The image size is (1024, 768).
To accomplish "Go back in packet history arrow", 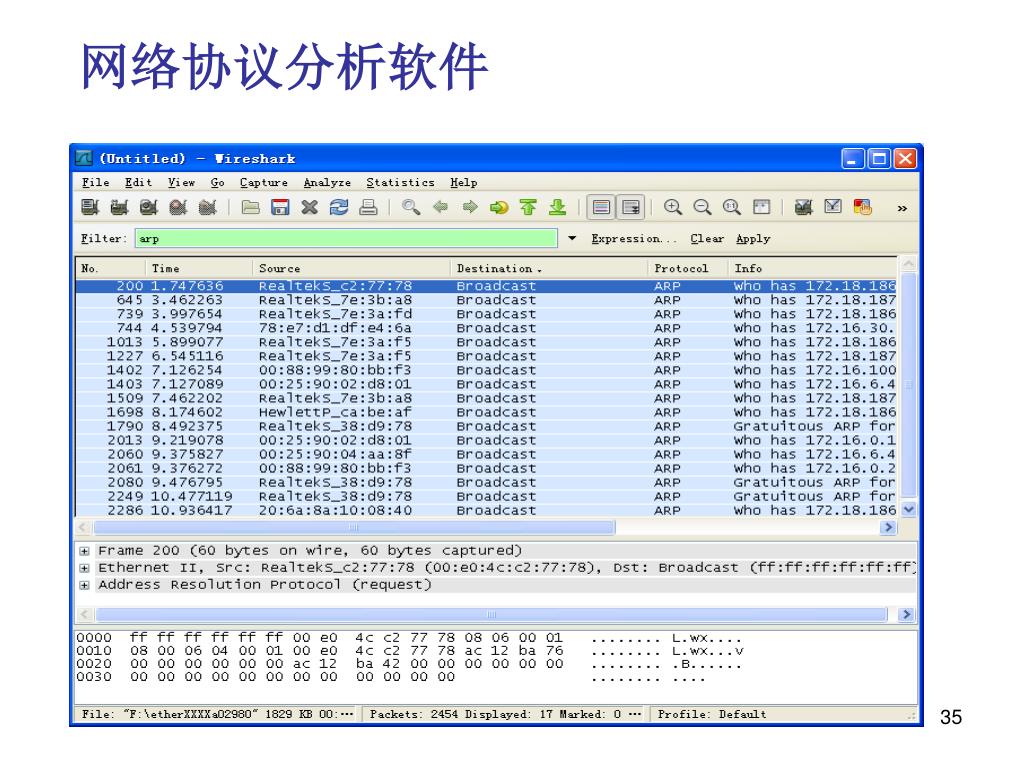I will [441, 208].
